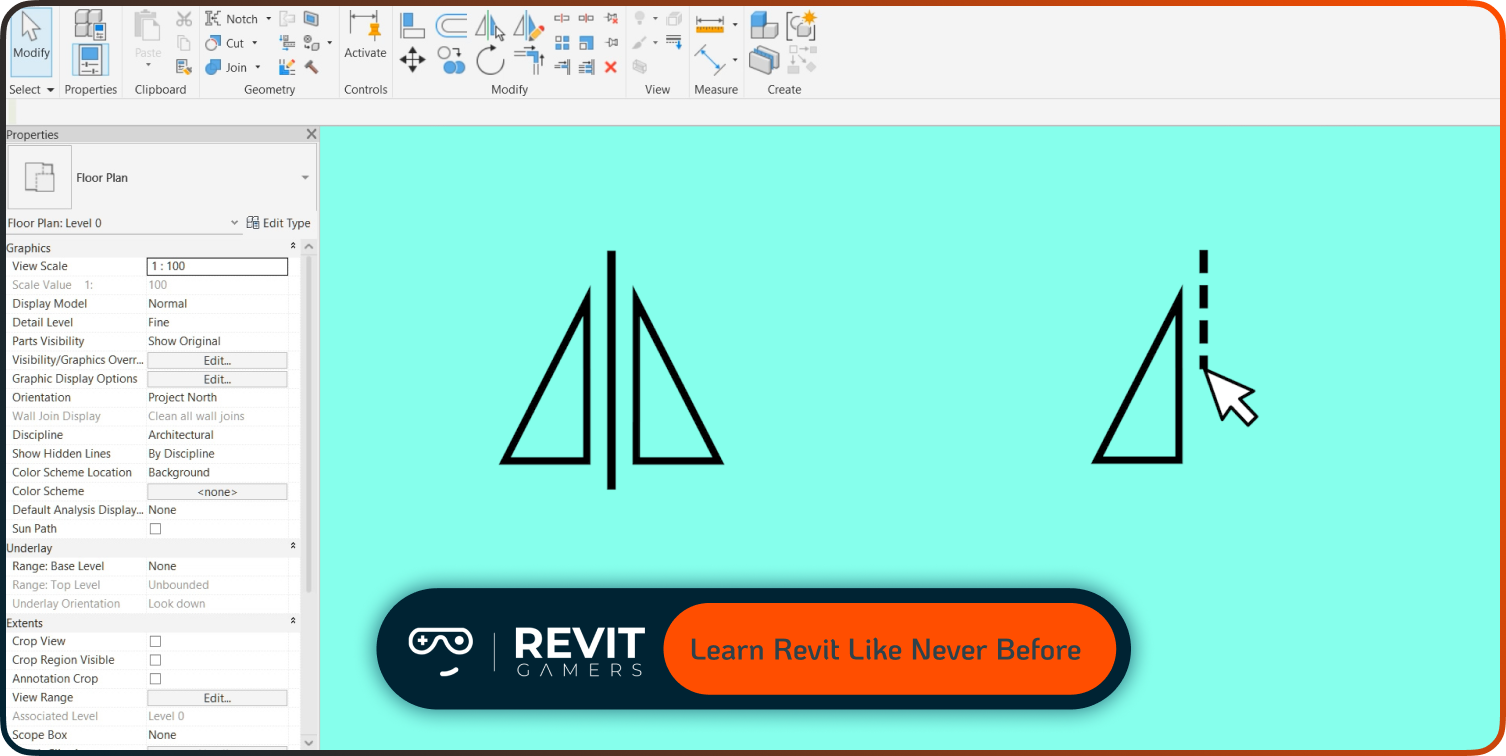Viewport: 1506px width, 756px height.
Task: Choose Mirror - Draw Axis tool
Action: pyautogui.click(x=528, y=25)
